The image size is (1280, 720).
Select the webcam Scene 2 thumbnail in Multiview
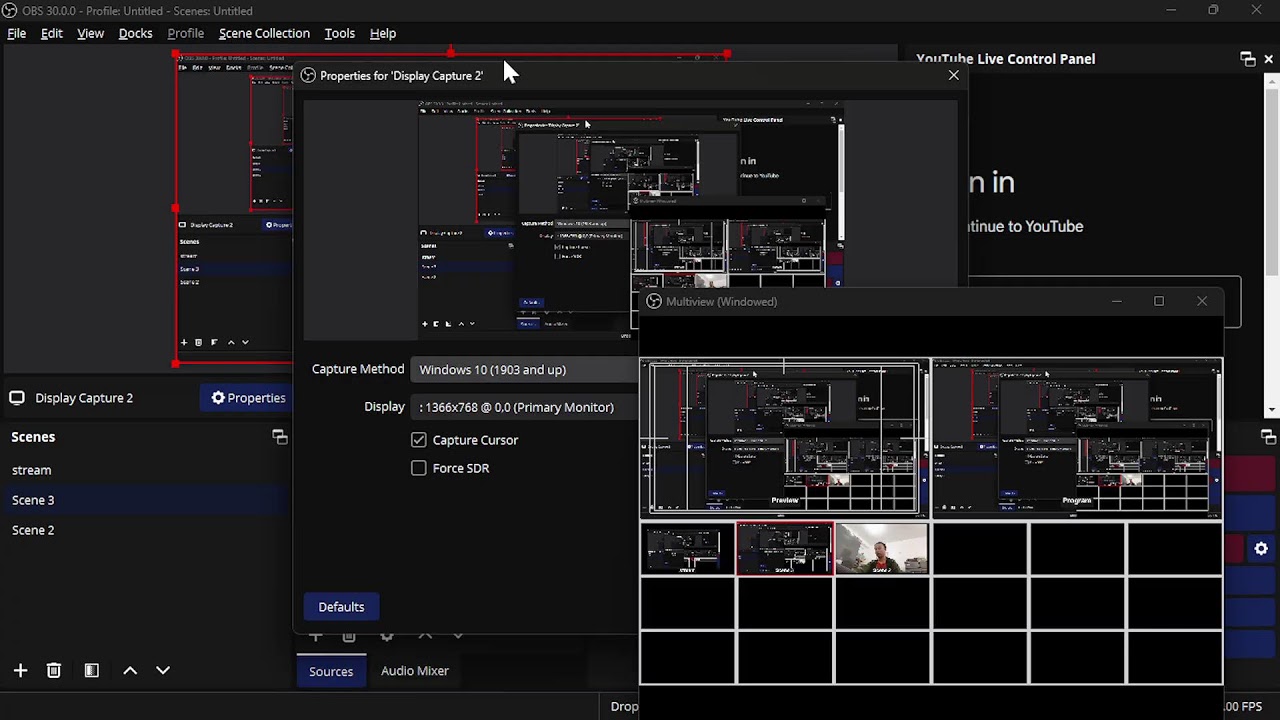[881, 549]
